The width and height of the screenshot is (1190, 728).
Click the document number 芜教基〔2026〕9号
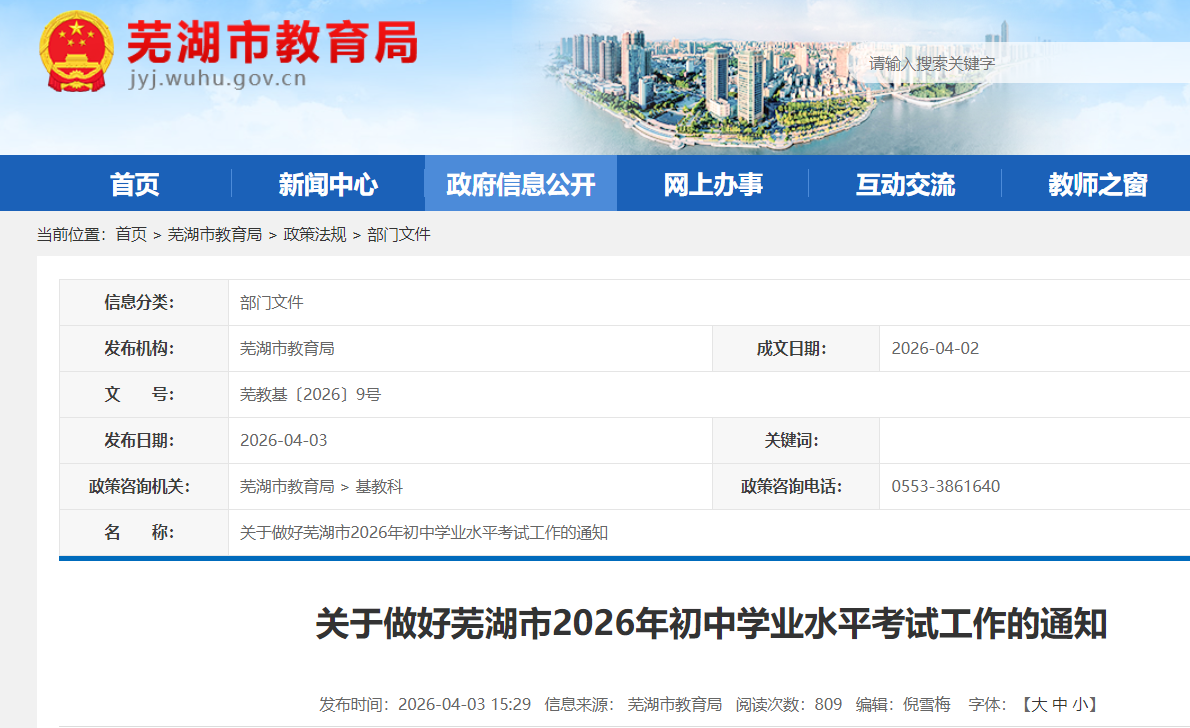(310, 394)
